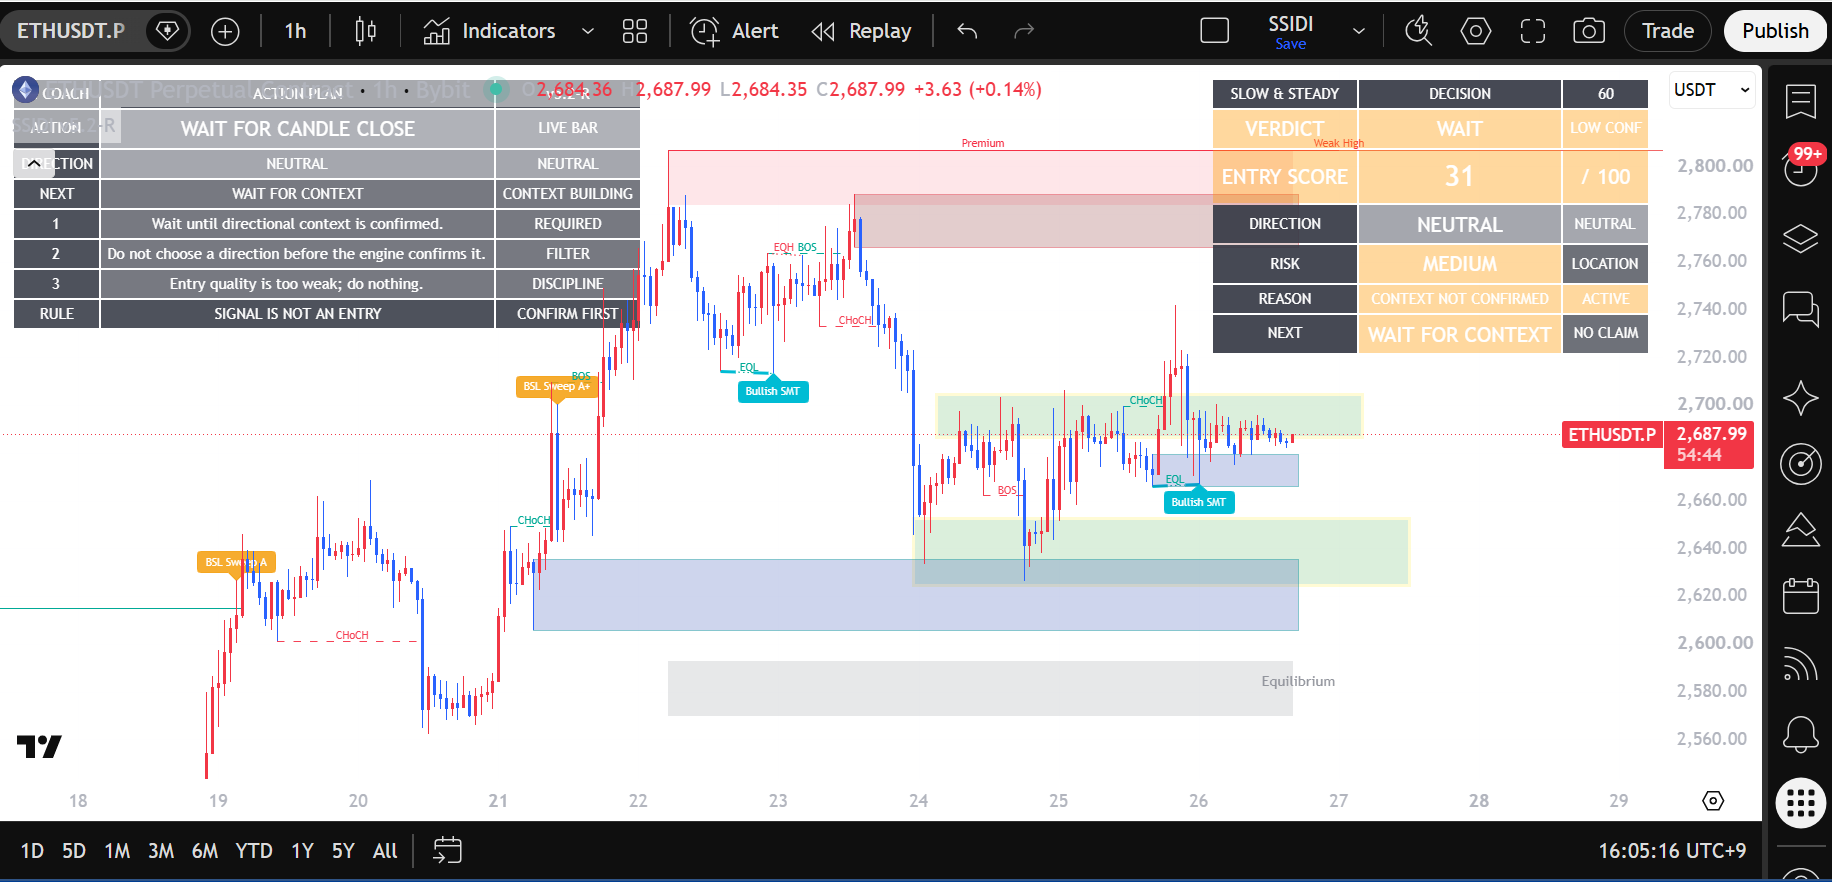Image resolution: width=1832 pixels, height=882 pixels.
Task: Click the TradingView logo watermark
Action: 39,746
